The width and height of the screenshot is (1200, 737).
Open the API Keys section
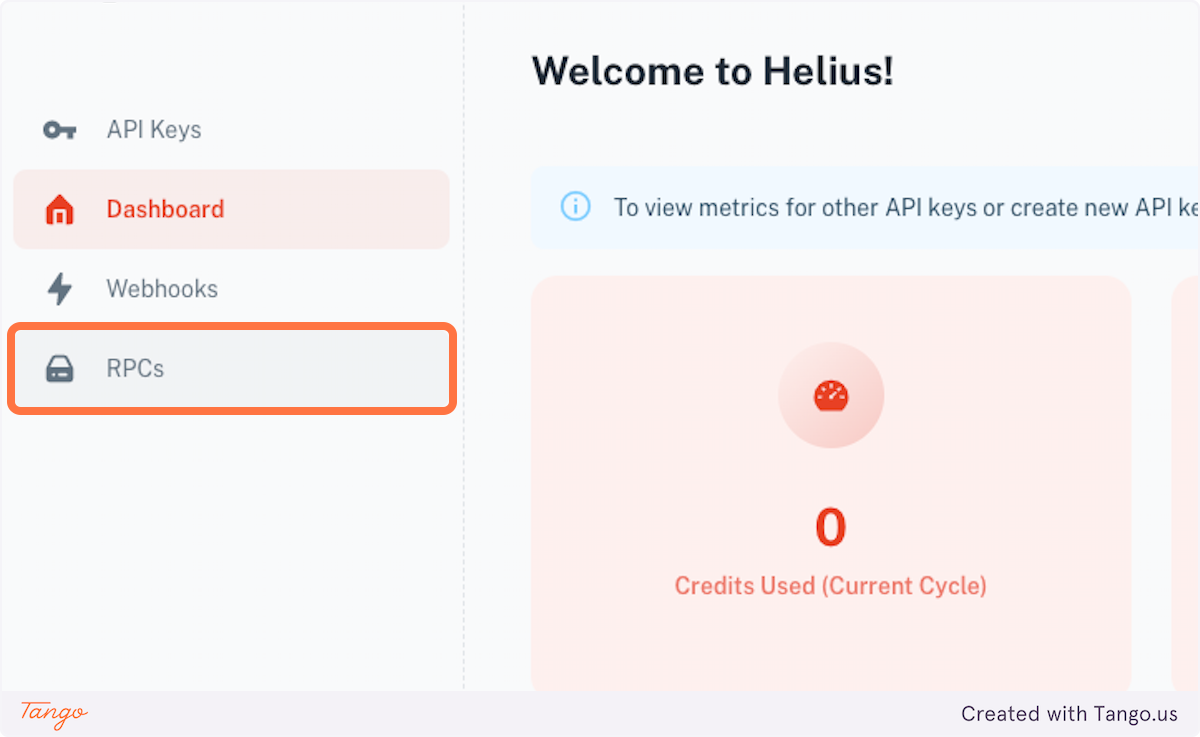pyautogui.click(x=153, y=129)
